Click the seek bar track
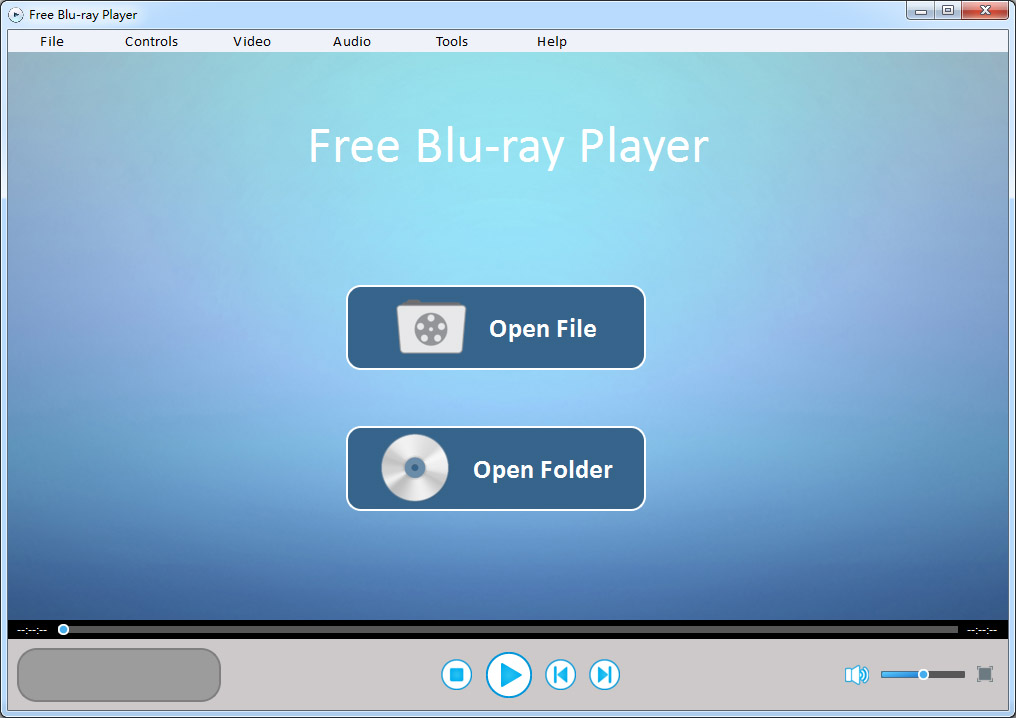This screenshot has height=718, width=1016. pyautogui.click(x=511, y=629)
